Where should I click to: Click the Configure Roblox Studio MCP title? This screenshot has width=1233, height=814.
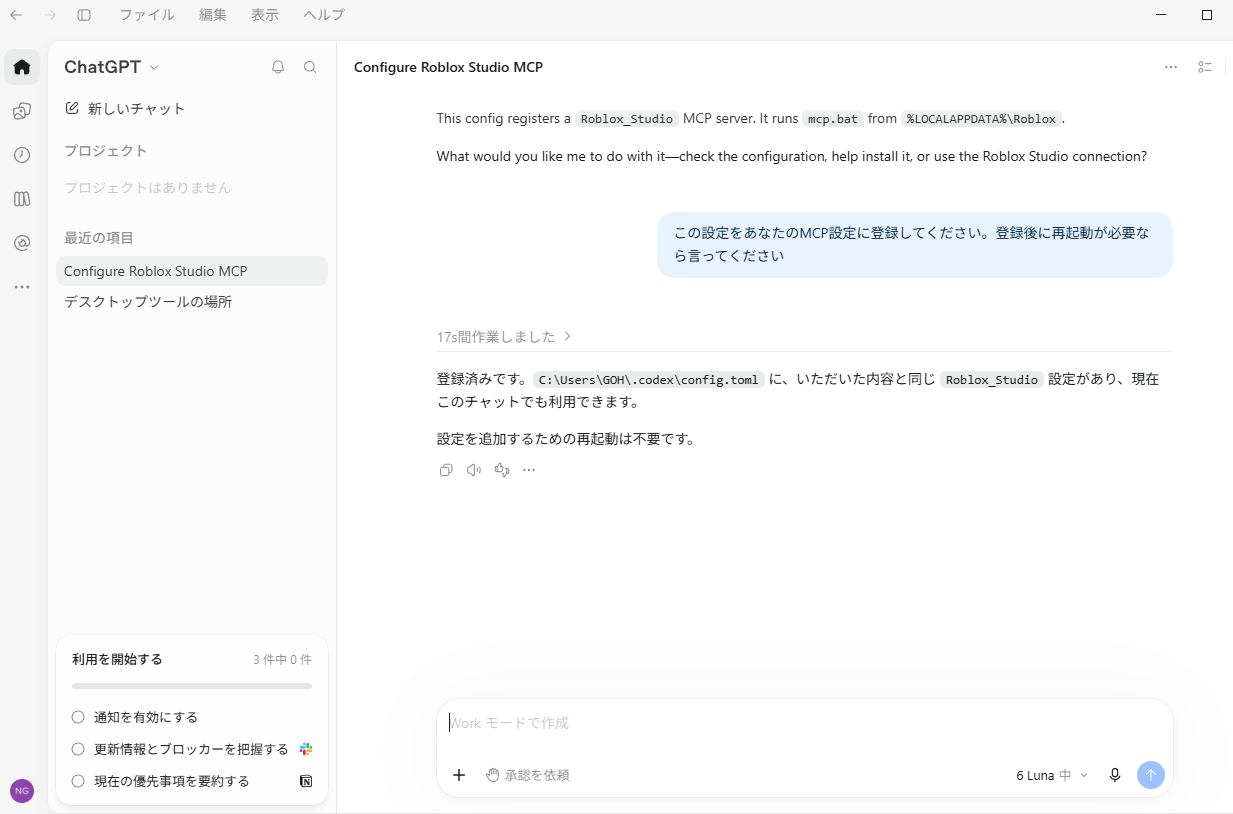click(448, 67)
